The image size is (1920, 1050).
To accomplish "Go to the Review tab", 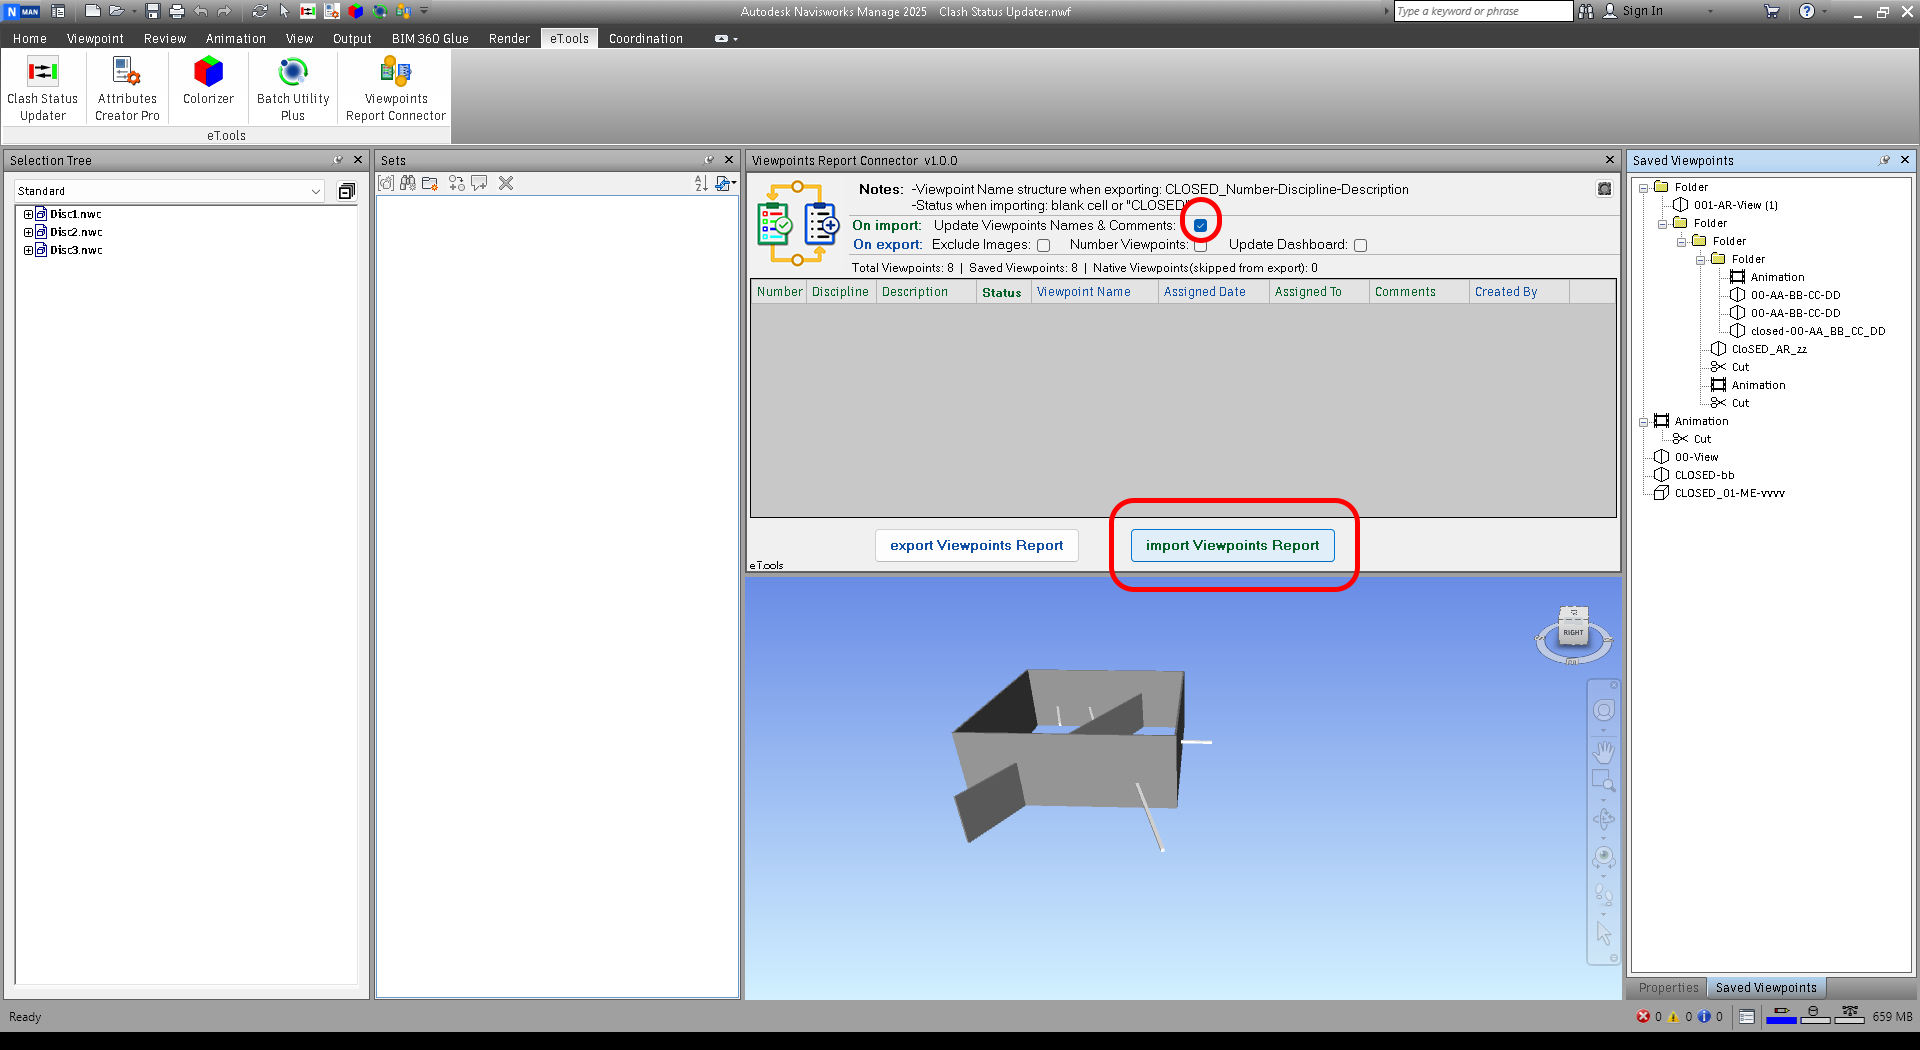I will tap(165, 39).
